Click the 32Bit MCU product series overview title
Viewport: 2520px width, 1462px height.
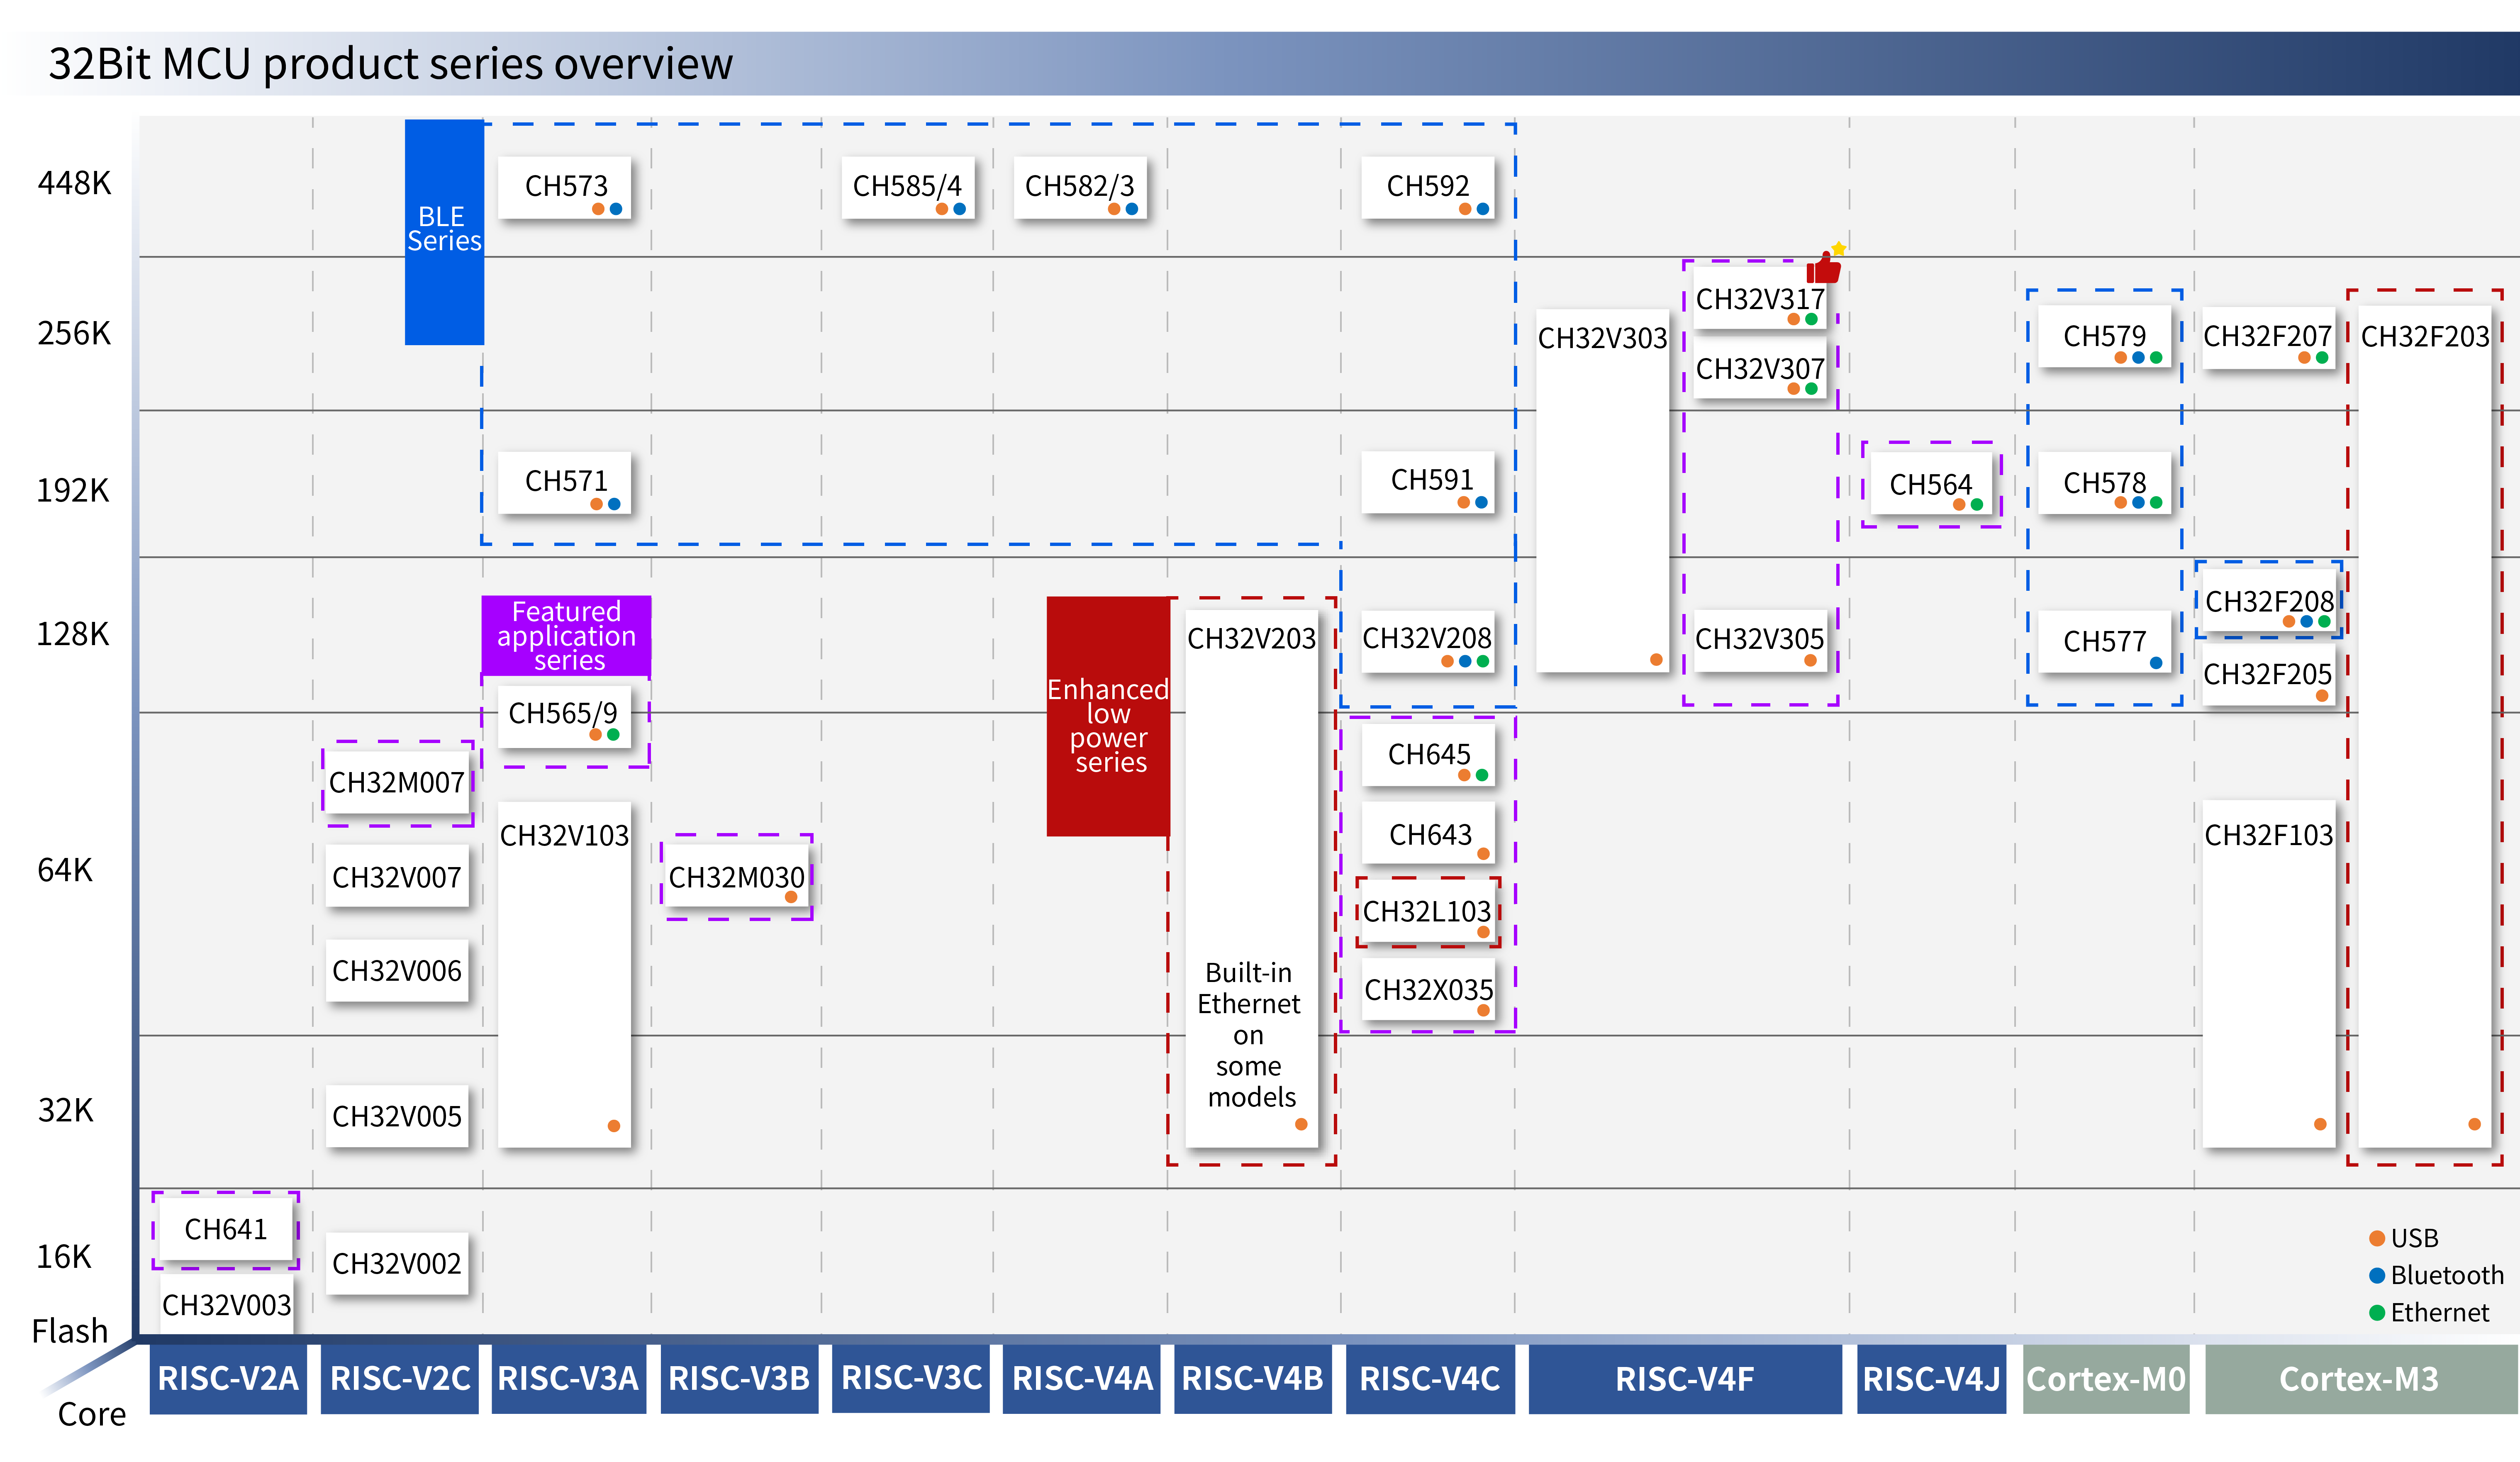391,64
